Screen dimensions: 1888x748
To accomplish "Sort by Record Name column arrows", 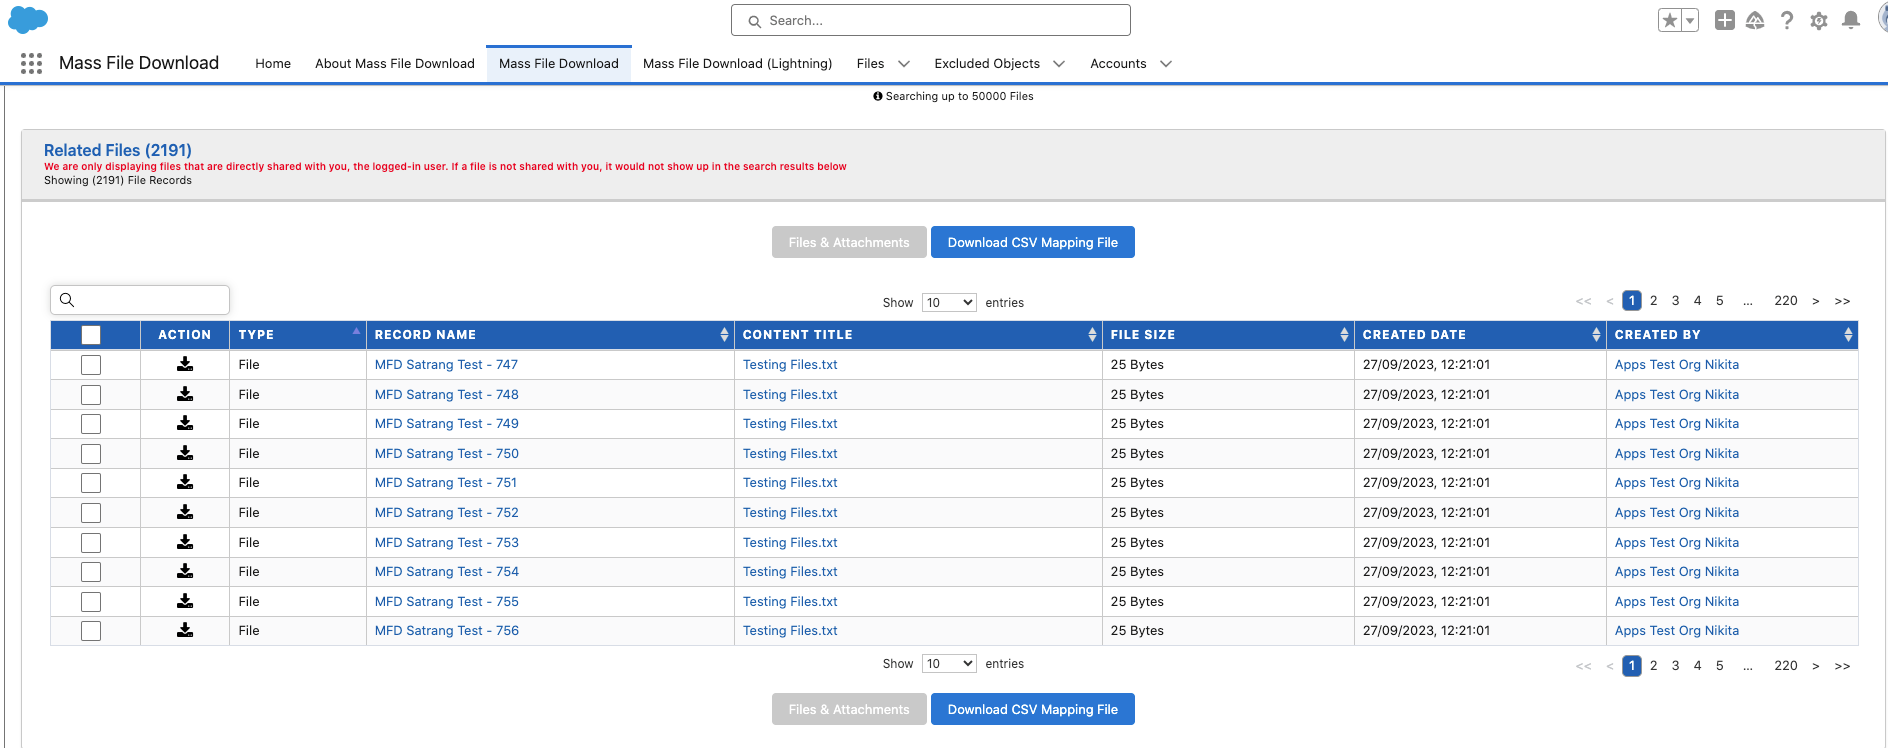I will click(x=724, y=335).
